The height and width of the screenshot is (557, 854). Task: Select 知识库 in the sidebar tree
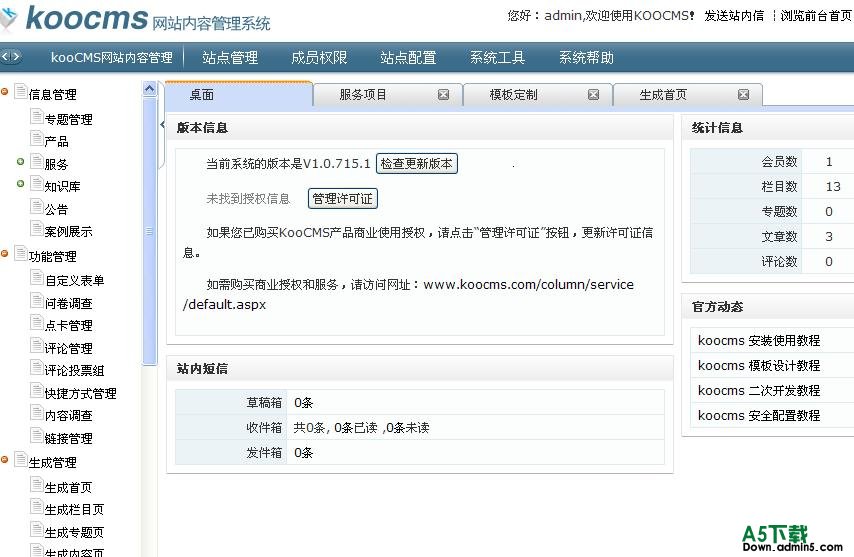[x=63, y=187]
